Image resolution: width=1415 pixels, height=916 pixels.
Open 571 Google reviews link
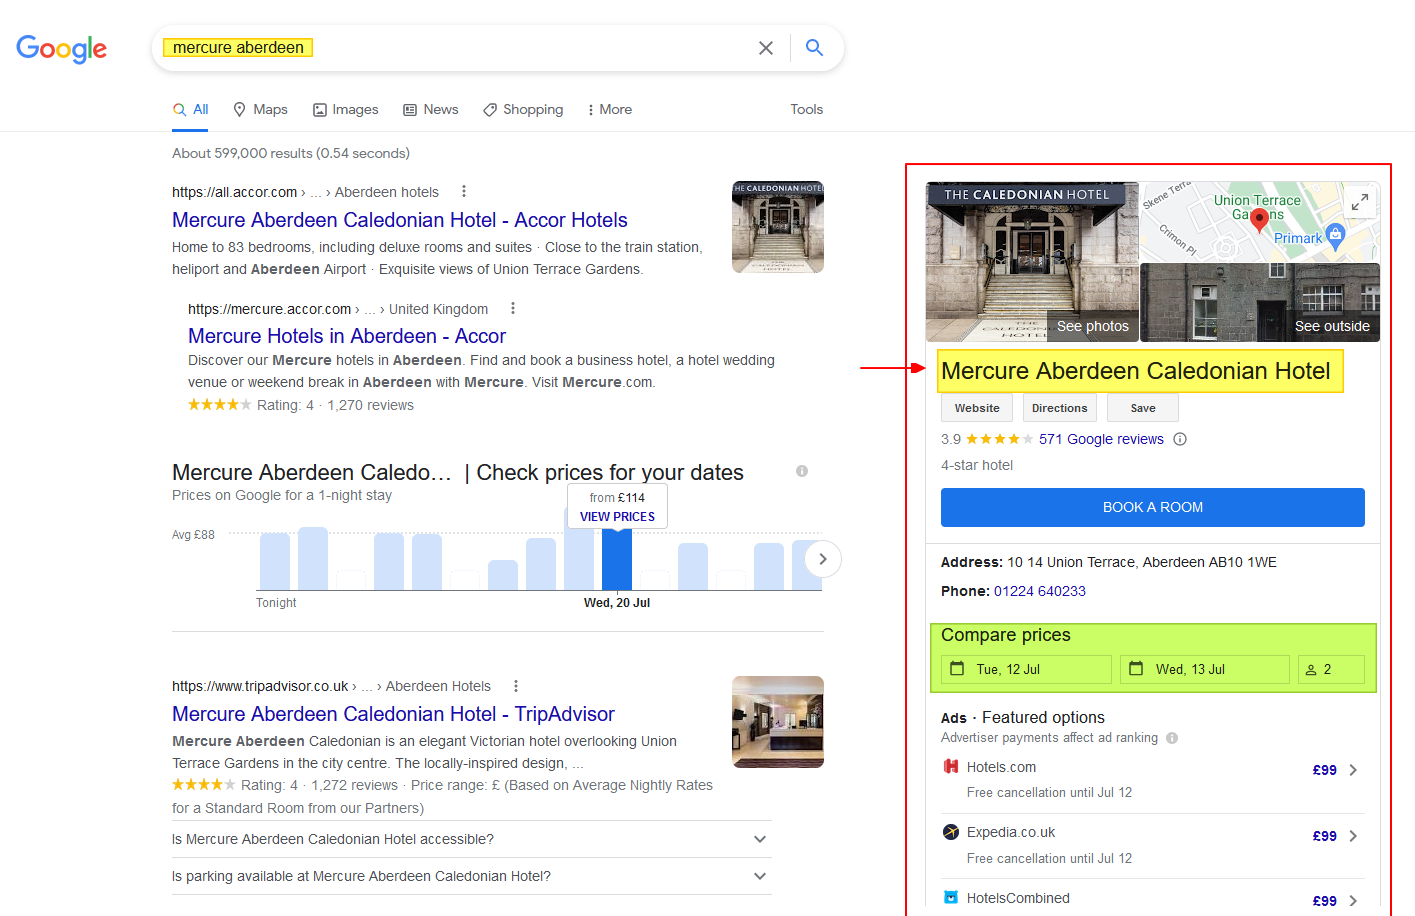[1101, 439]
